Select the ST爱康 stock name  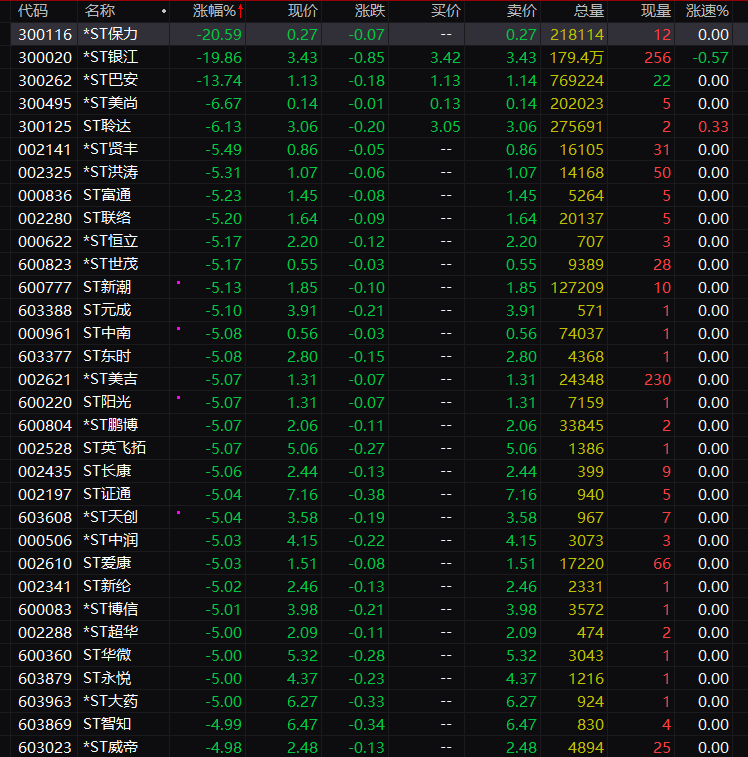tap(107, 563)
